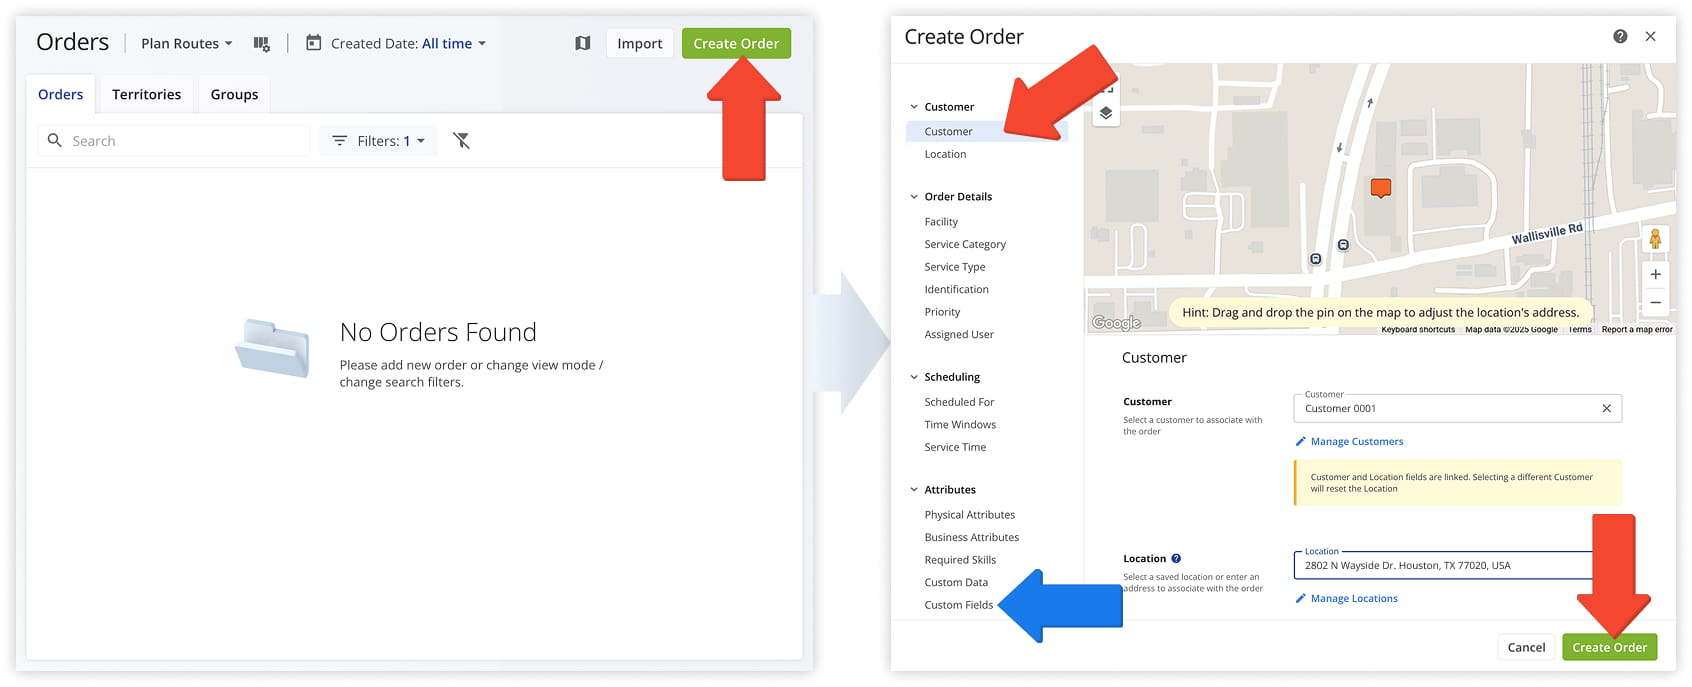Viewport: 1692px width, 687px height.
Task: Collapse the Attributes section
Action: [914, 490]
